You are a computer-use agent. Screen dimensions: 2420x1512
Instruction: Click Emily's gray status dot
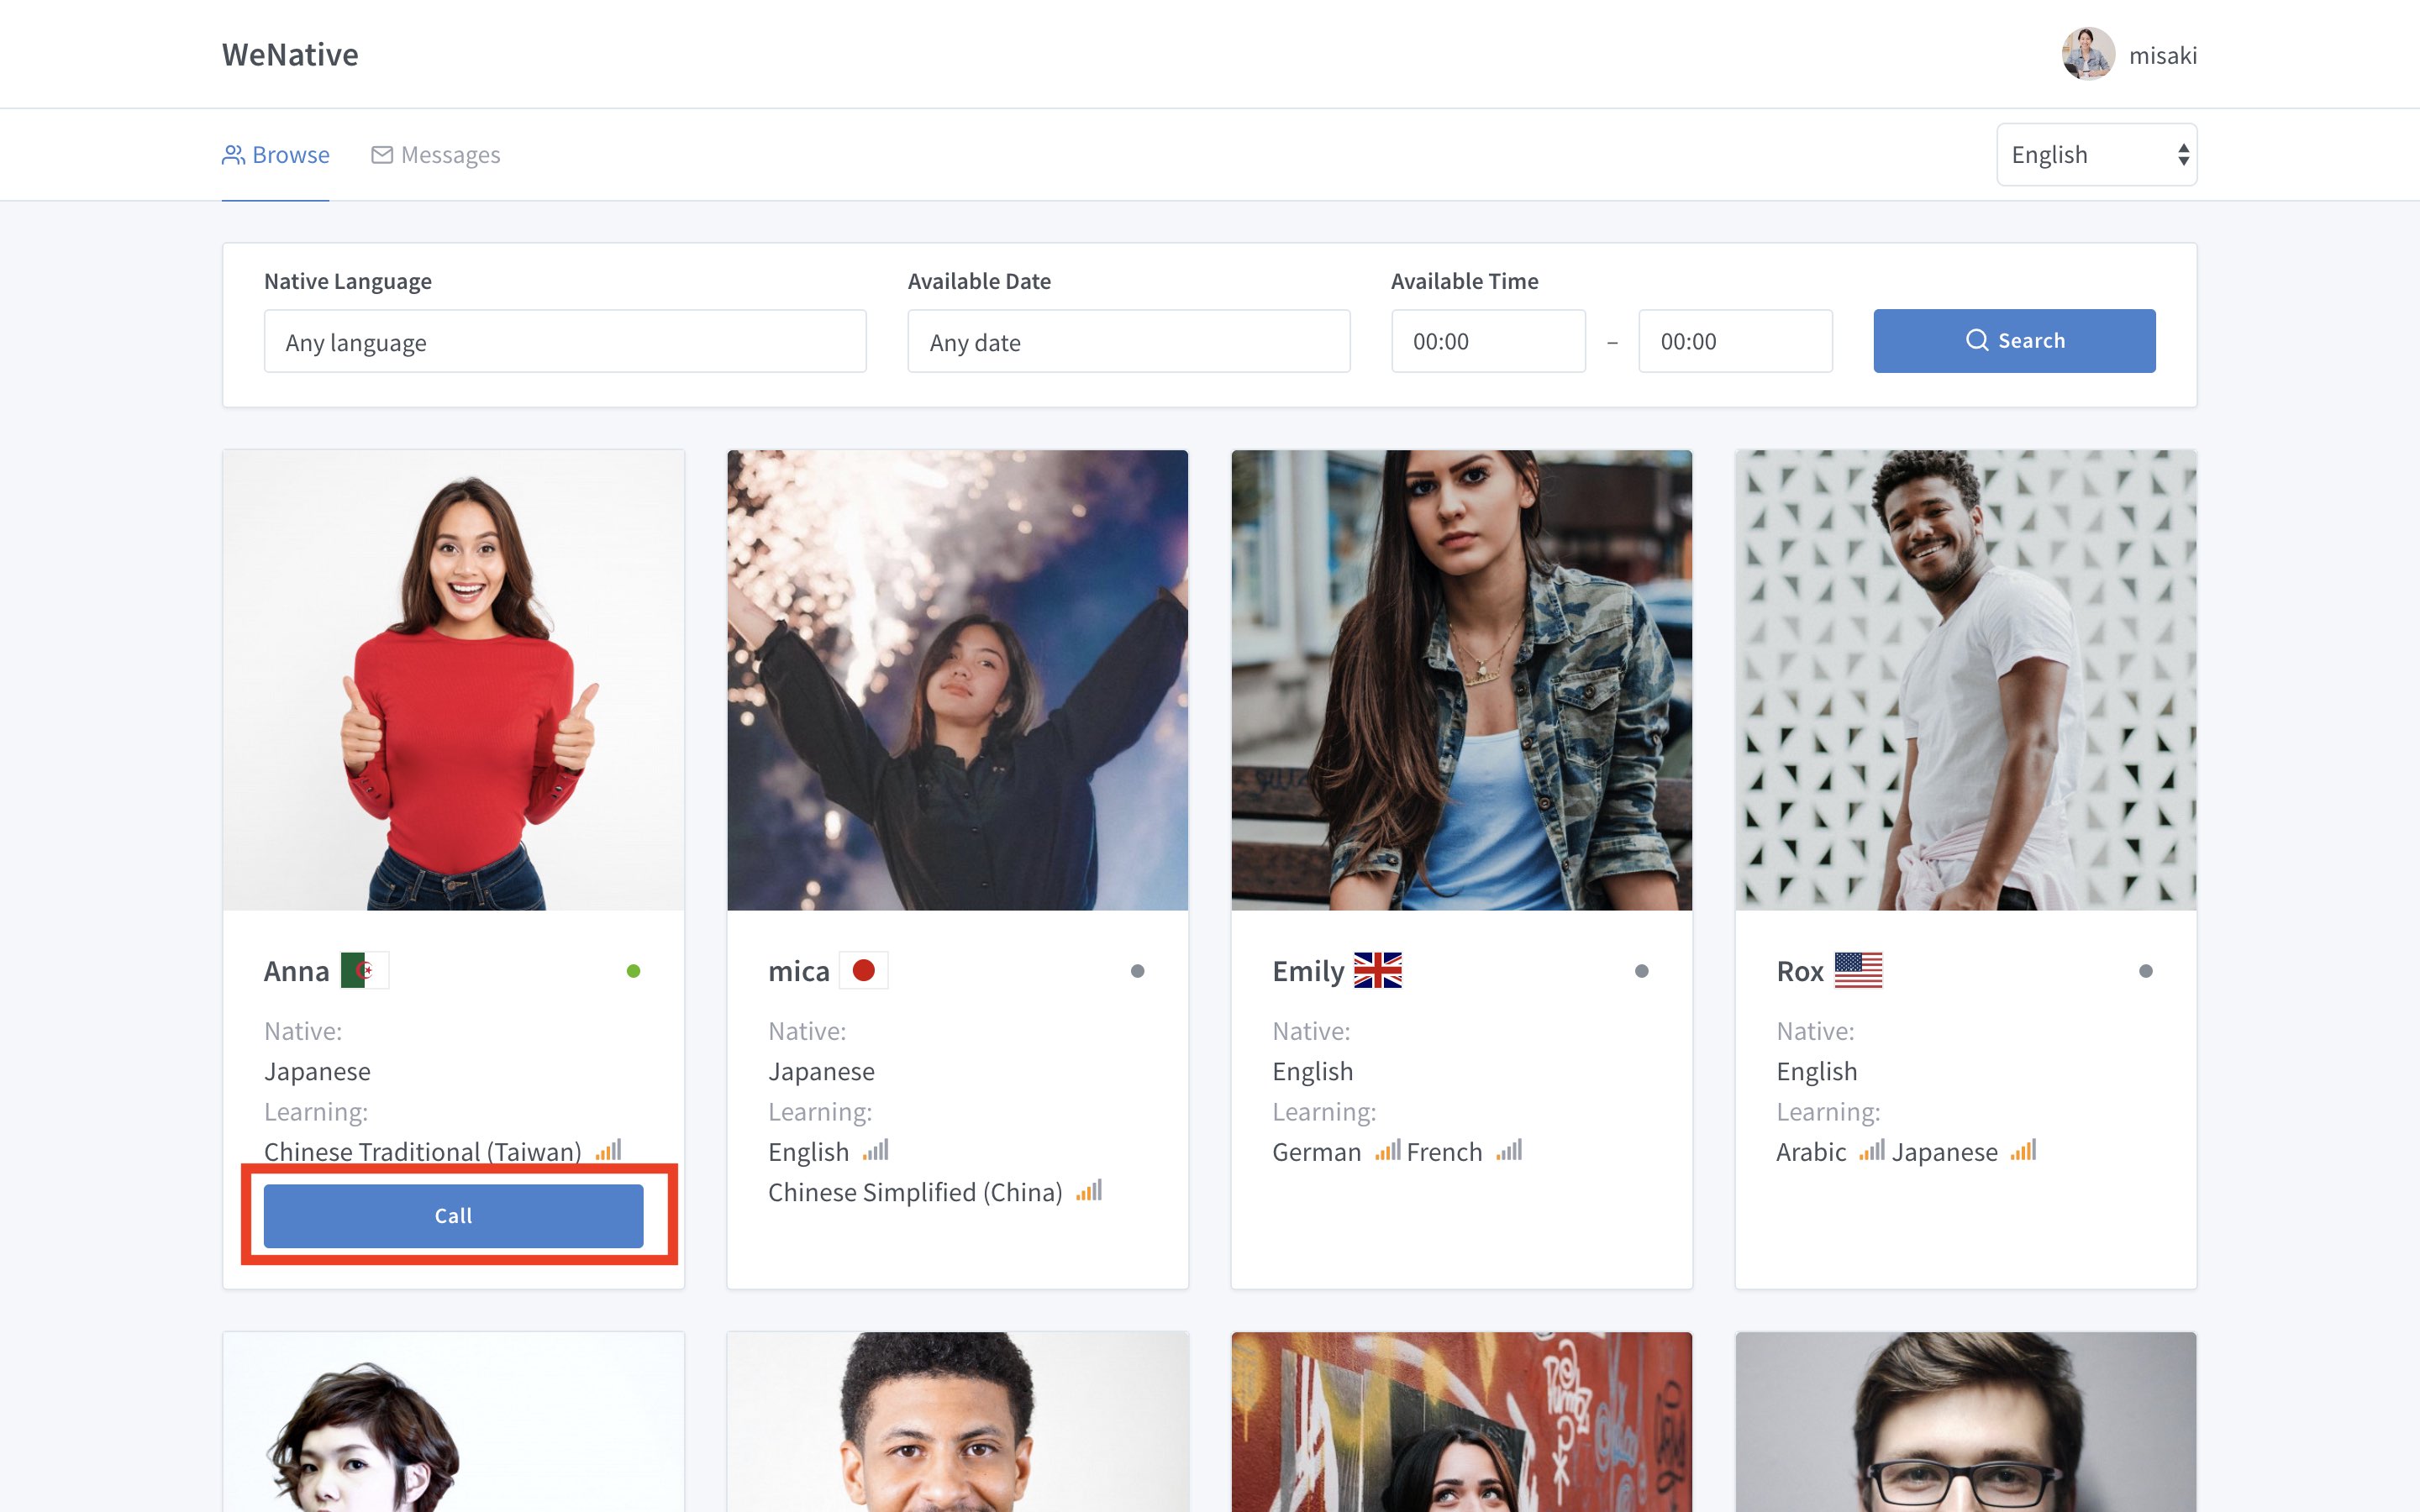(1641, 971)
